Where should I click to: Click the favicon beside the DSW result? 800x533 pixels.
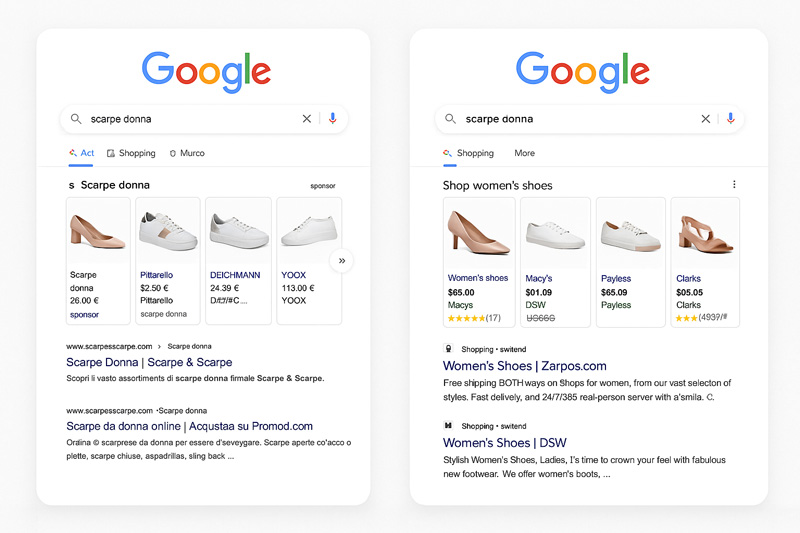coord(448,425)
